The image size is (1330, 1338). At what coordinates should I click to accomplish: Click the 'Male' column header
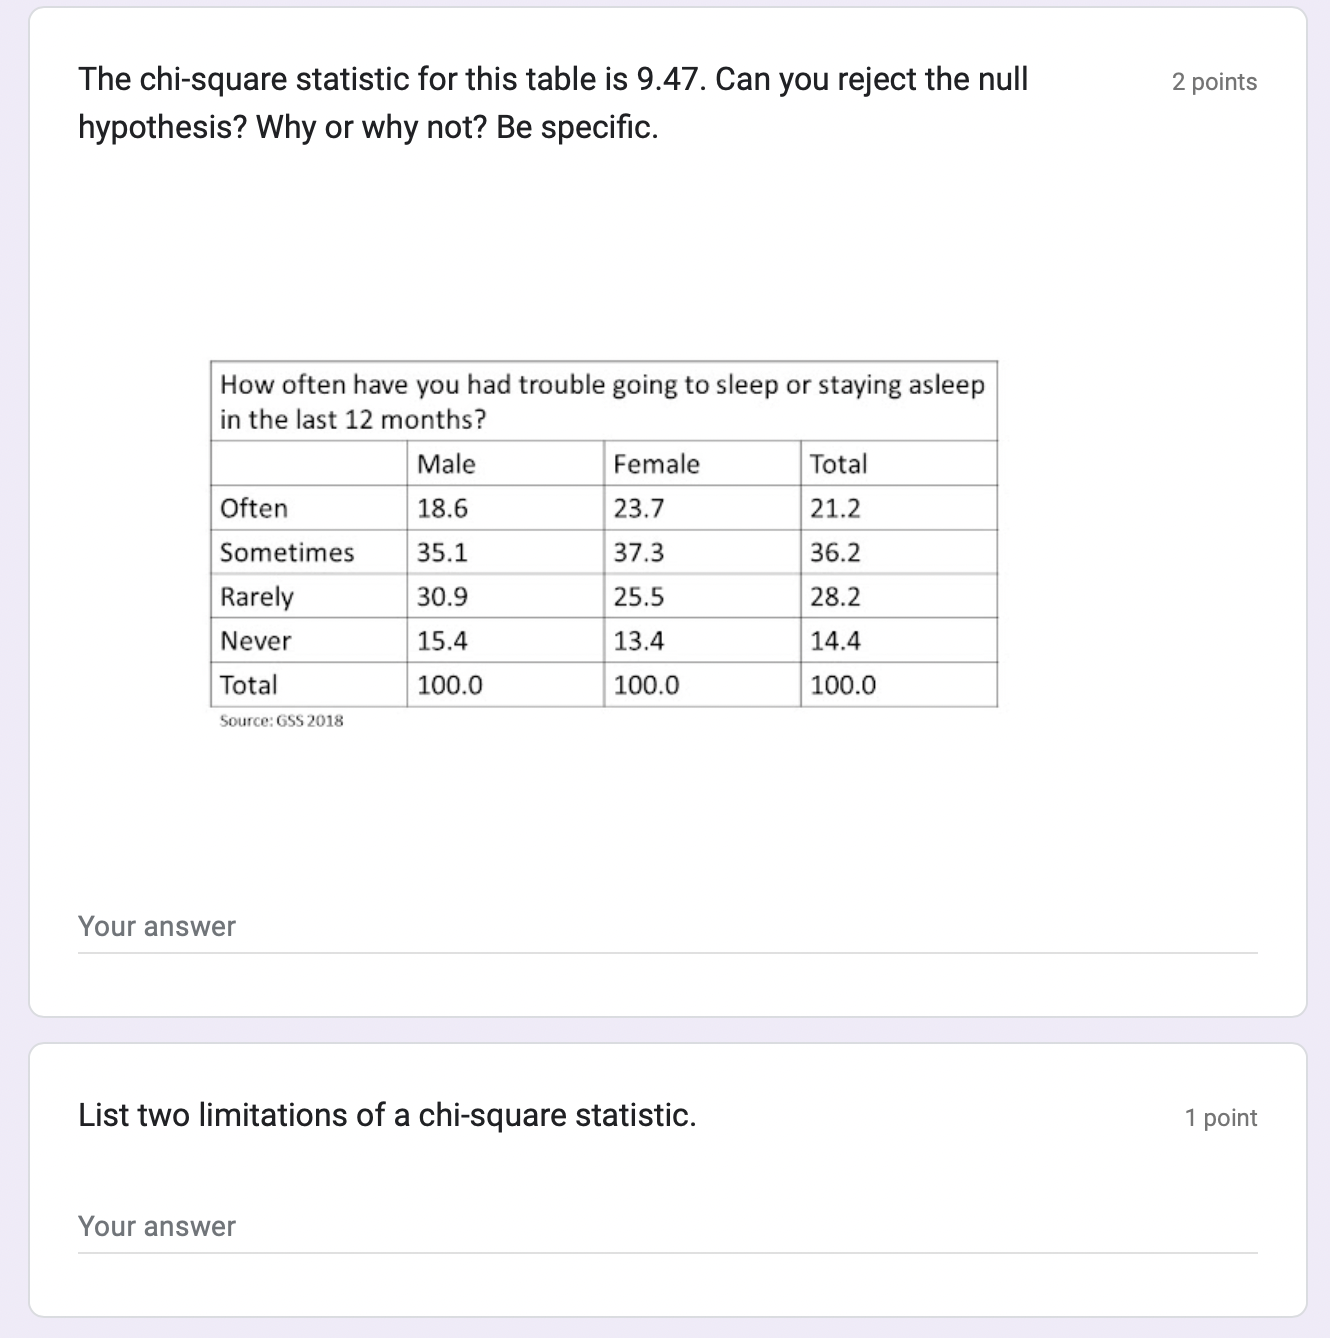click(445, 463)
